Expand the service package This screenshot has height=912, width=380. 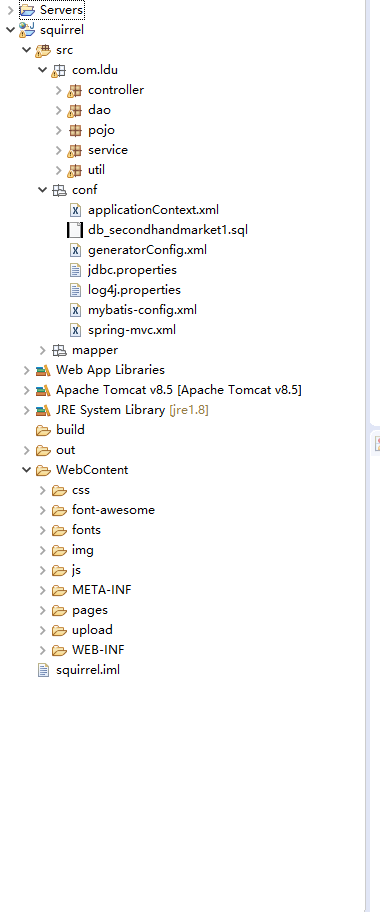click(58, 150)
